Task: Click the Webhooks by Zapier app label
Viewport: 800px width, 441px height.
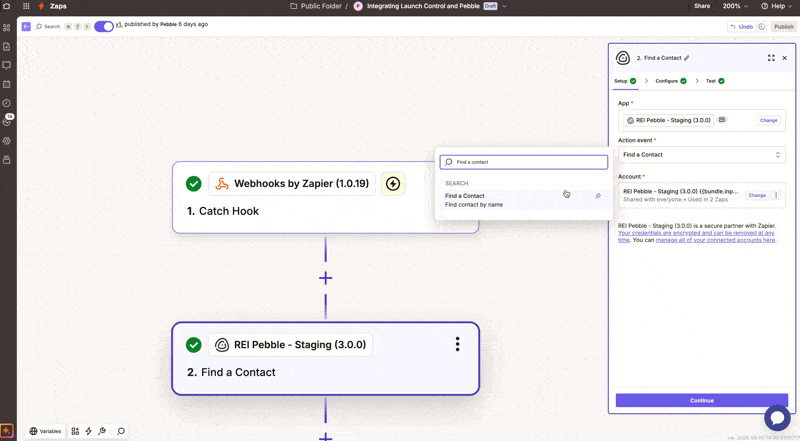Action: (292, 184)
